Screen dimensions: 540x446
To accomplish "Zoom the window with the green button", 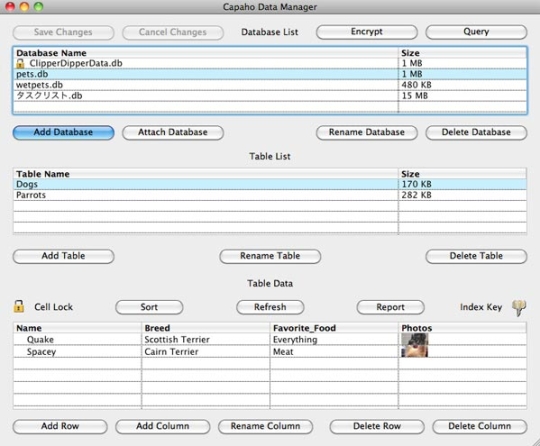I will (x=39, y=7).
